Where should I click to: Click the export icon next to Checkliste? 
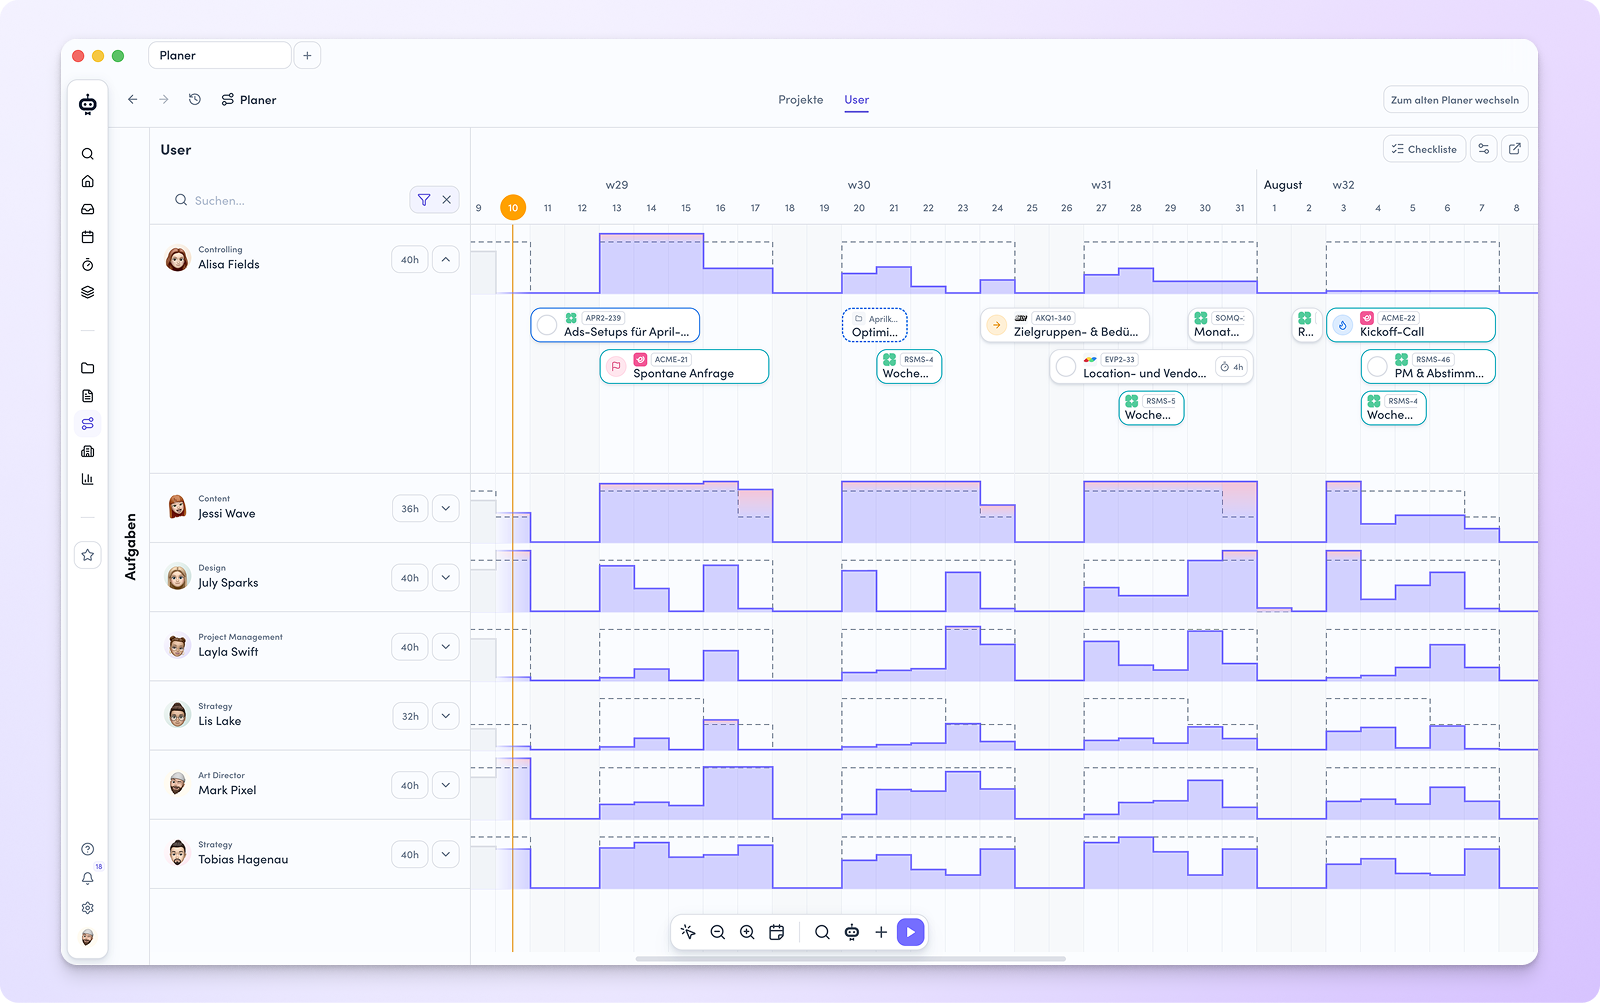[1515, 149]
